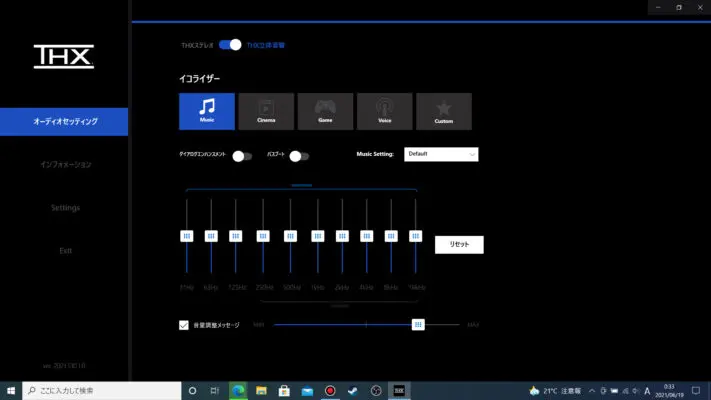Restore down the THX window
This screenshot has width=711, height=400.
click(679, 7)
